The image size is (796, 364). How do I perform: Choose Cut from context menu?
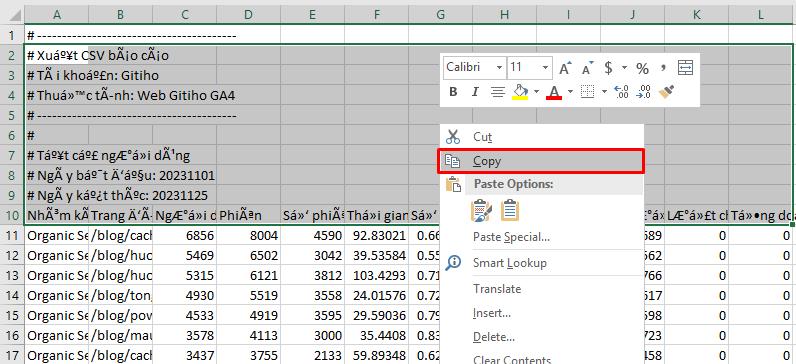pos(542,137)
